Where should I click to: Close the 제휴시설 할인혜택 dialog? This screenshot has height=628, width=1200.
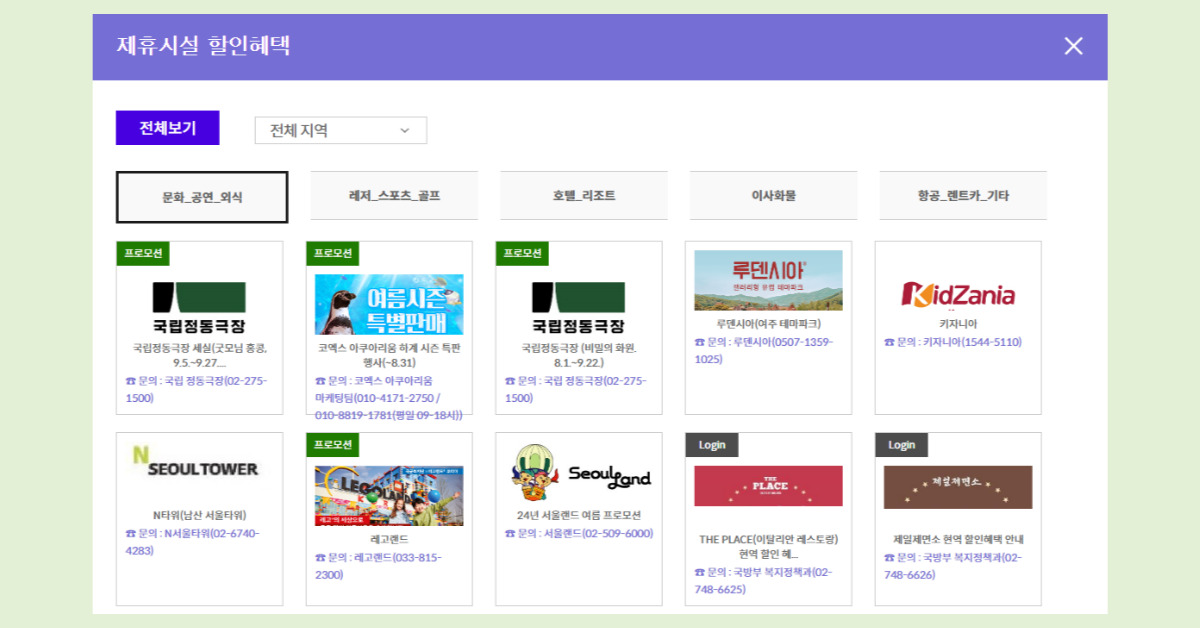[x=1073, y=46]
